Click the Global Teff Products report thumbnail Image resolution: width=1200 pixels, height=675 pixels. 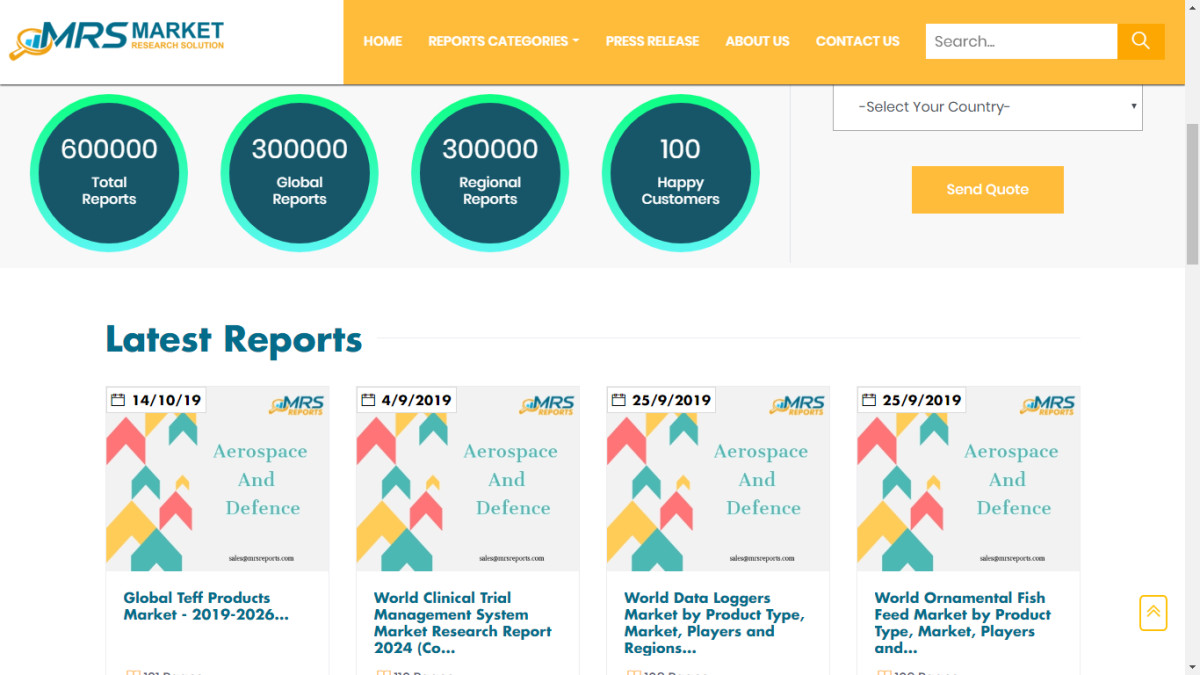click(x=217, y=479)
